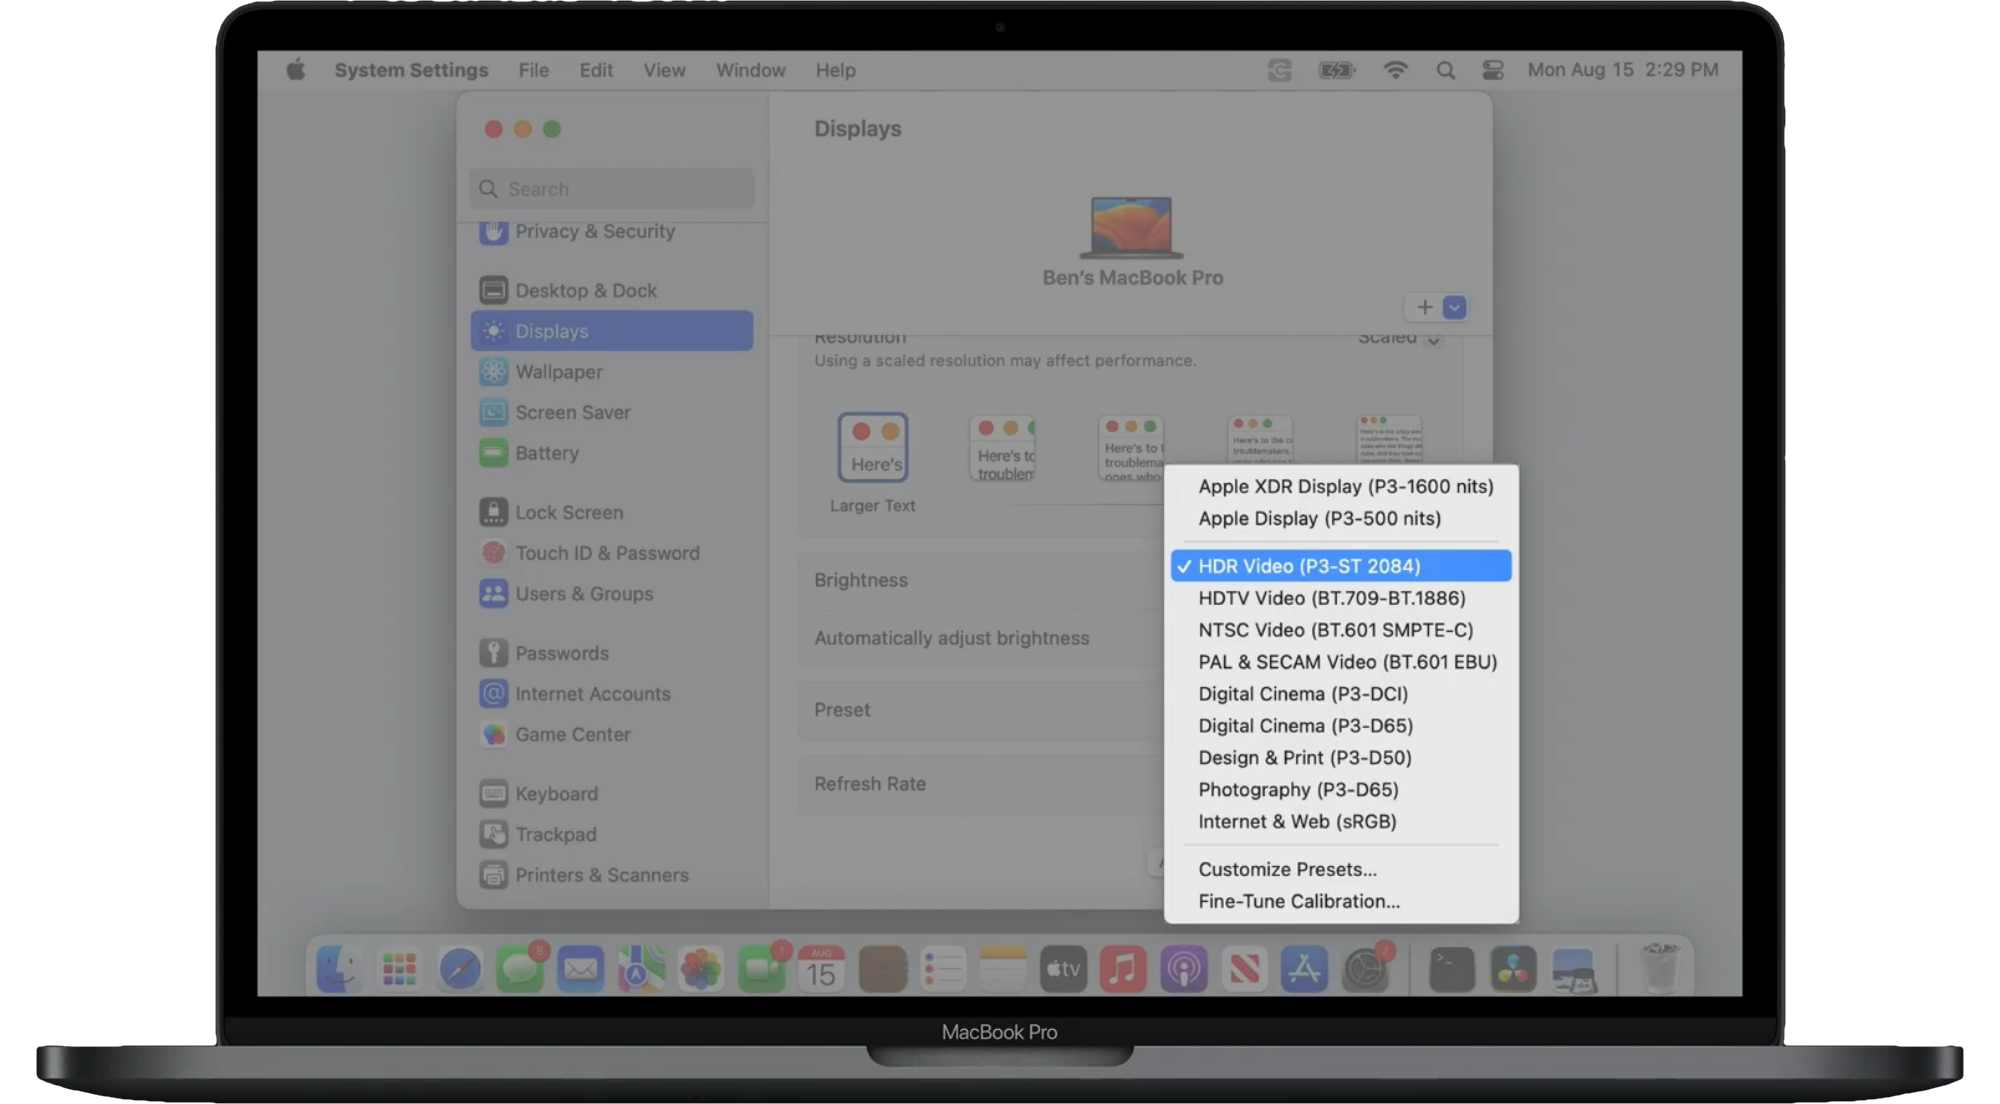Click the Trackpad settings icon

(493, 834)
